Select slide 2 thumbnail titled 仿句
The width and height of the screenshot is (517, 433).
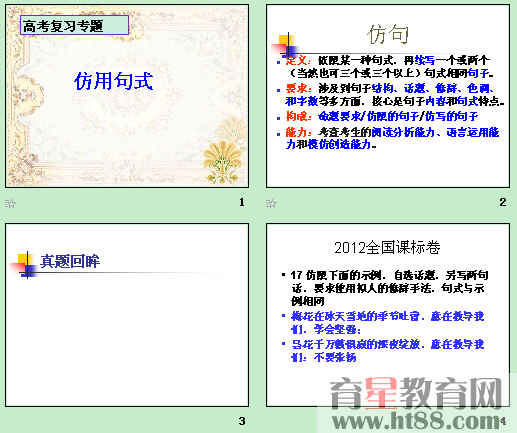(388, 96)
